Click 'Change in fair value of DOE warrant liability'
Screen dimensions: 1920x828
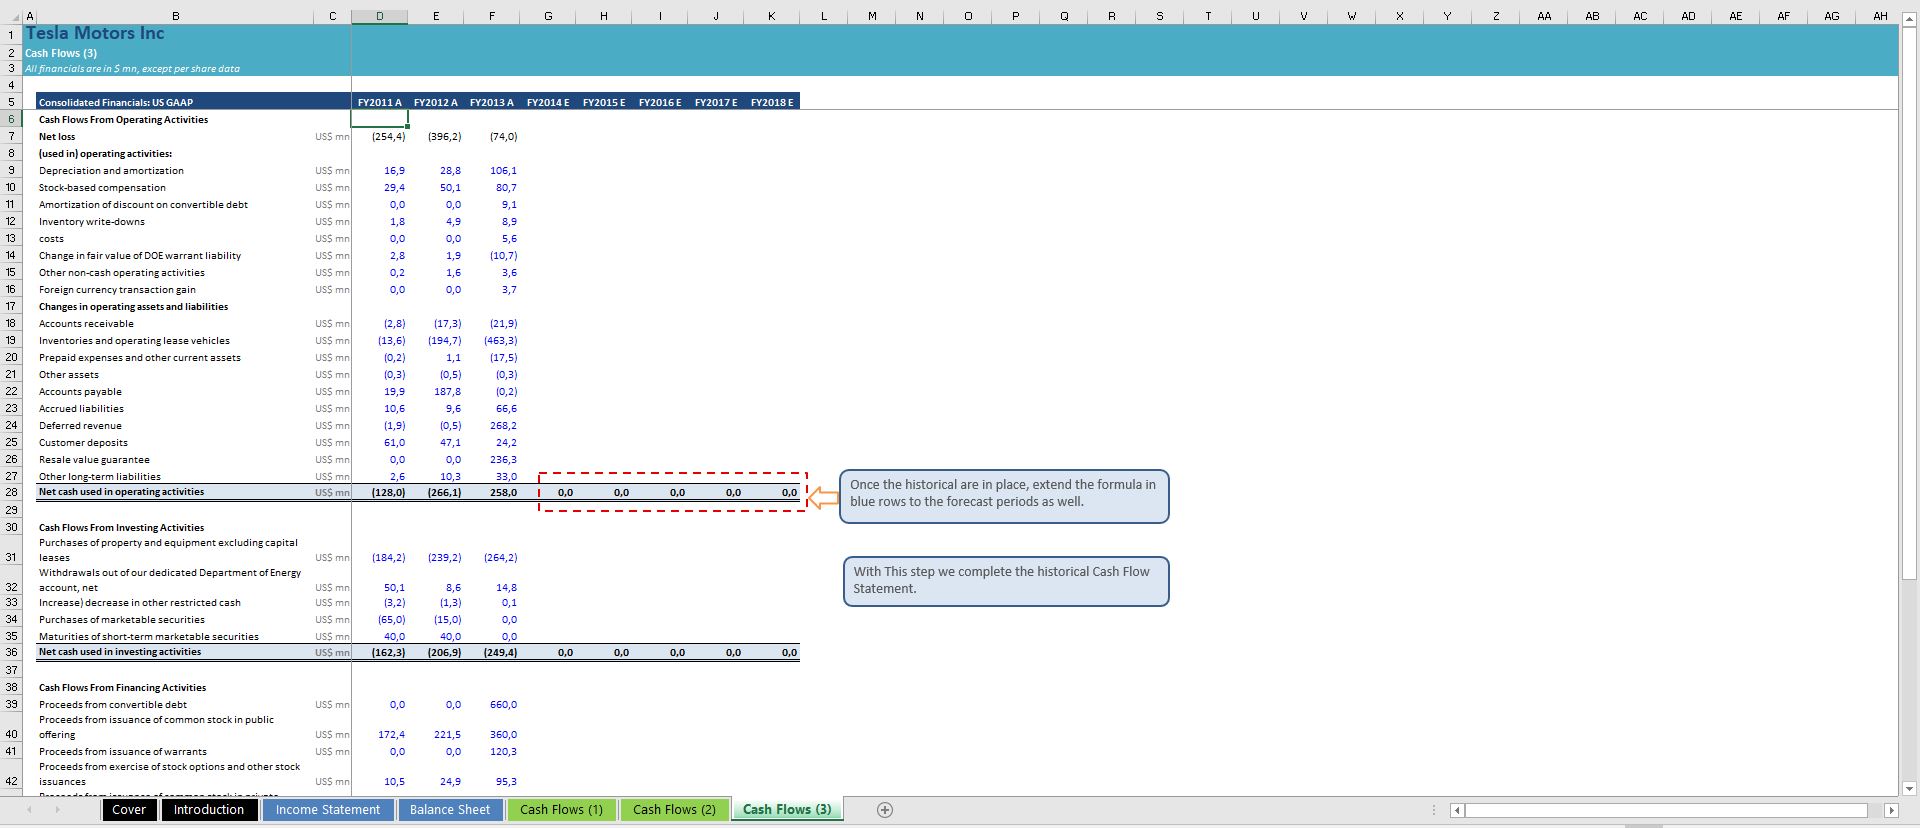(140, 256)
